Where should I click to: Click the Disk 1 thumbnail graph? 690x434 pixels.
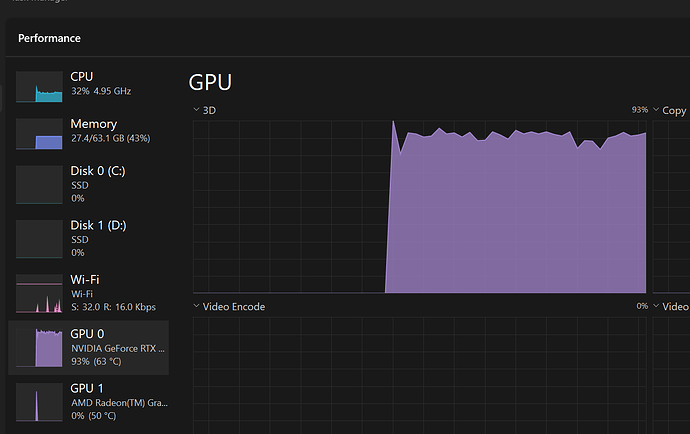pos(39,239)
